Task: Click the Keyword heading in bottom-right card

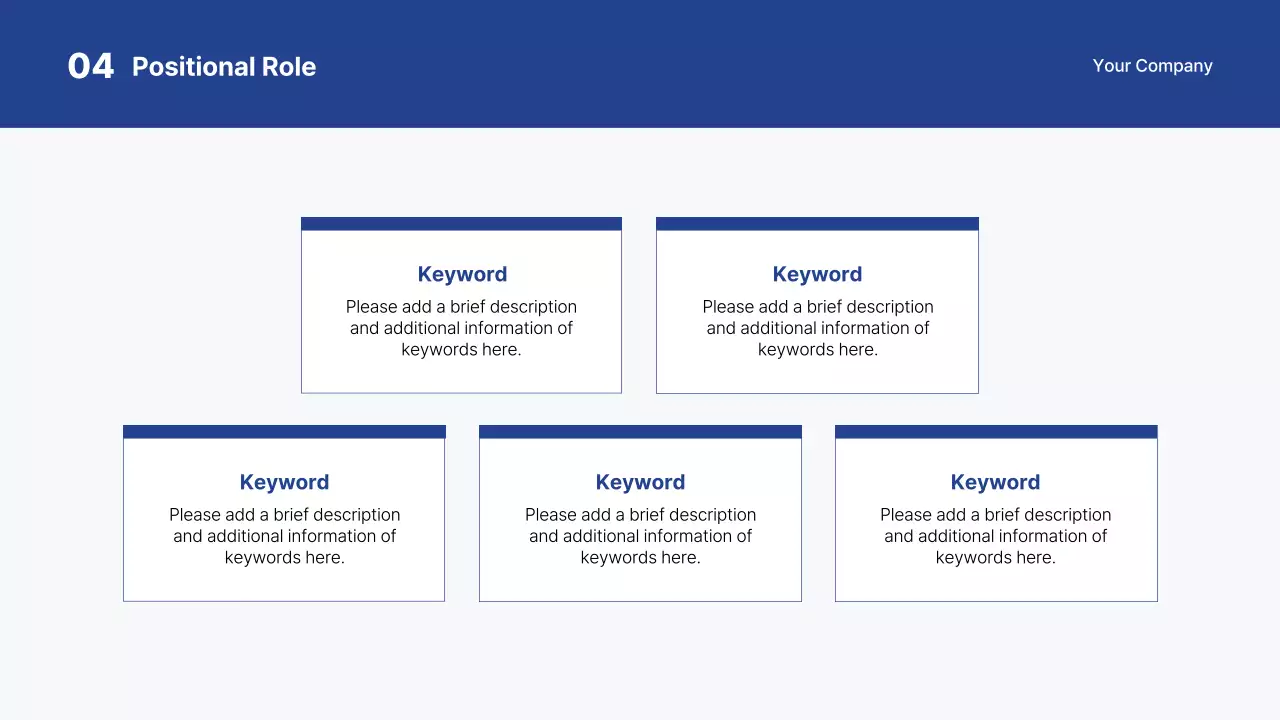Action: point(995,482)
